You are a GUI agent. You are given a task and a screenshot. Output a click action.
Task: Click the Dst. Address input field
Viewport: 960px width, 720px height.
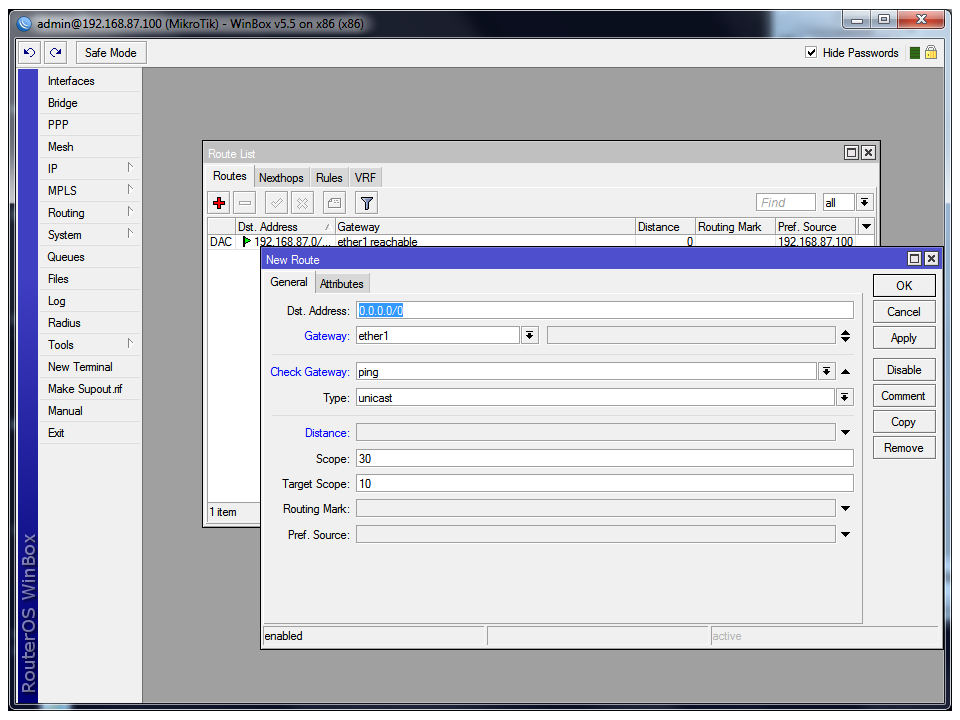pos(604,311)
